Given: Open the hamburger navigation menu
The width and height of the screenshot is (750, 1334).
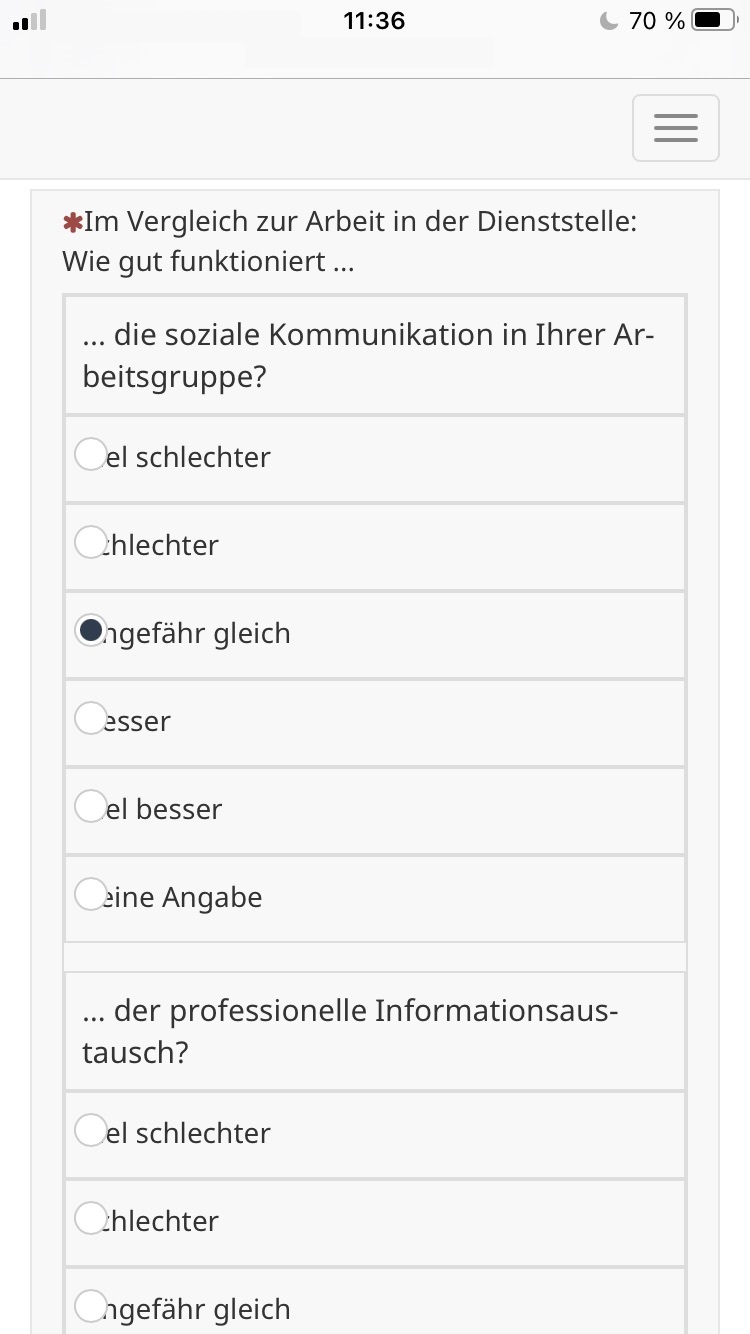Looking at the screenshot, I should 676,128.
